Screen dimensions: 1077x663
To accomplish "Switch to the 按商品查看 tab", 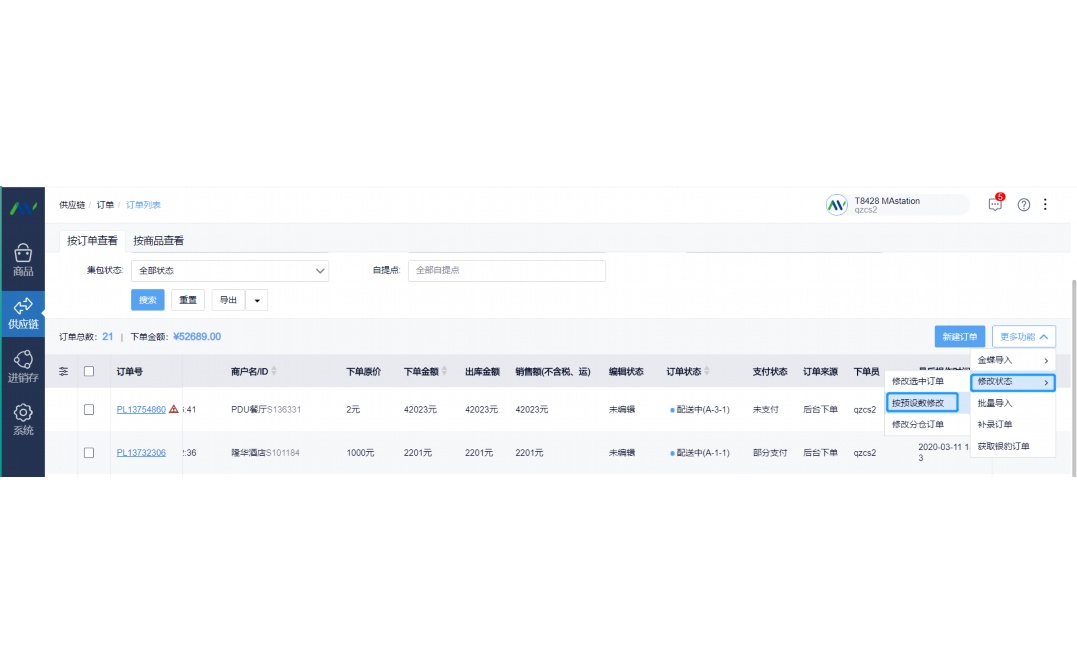I will click(x=160, y=240).
